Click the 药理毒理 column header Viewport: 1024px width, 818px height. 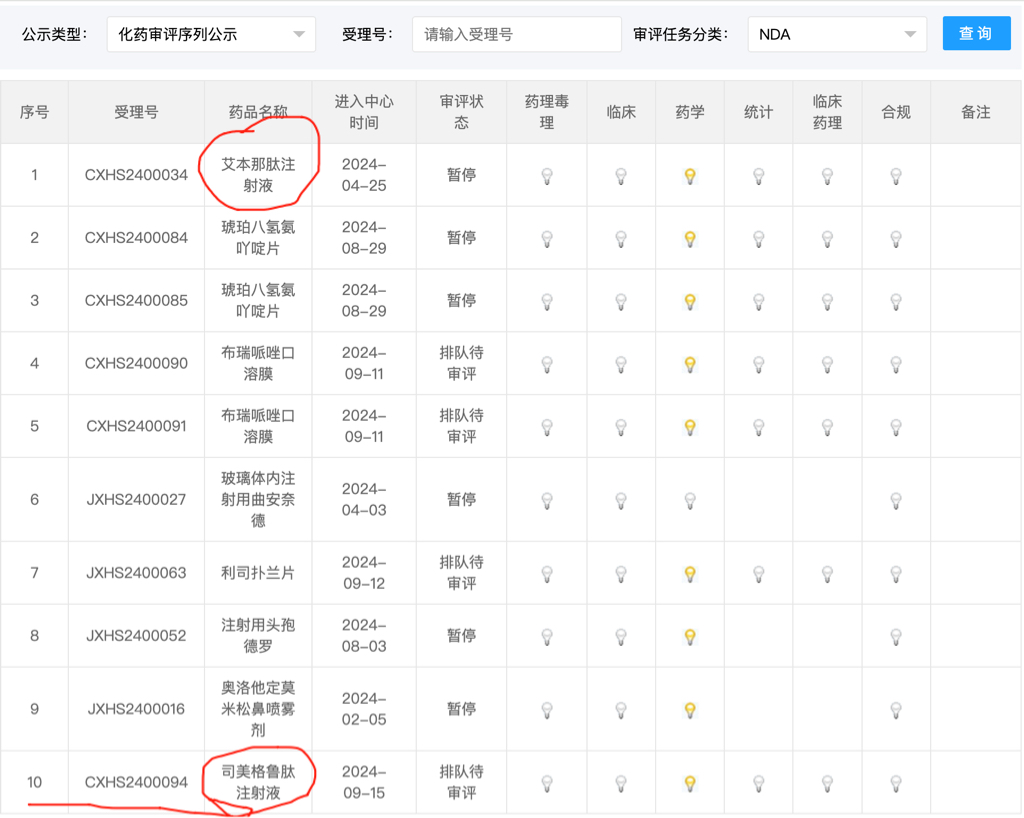pos(547,112)
